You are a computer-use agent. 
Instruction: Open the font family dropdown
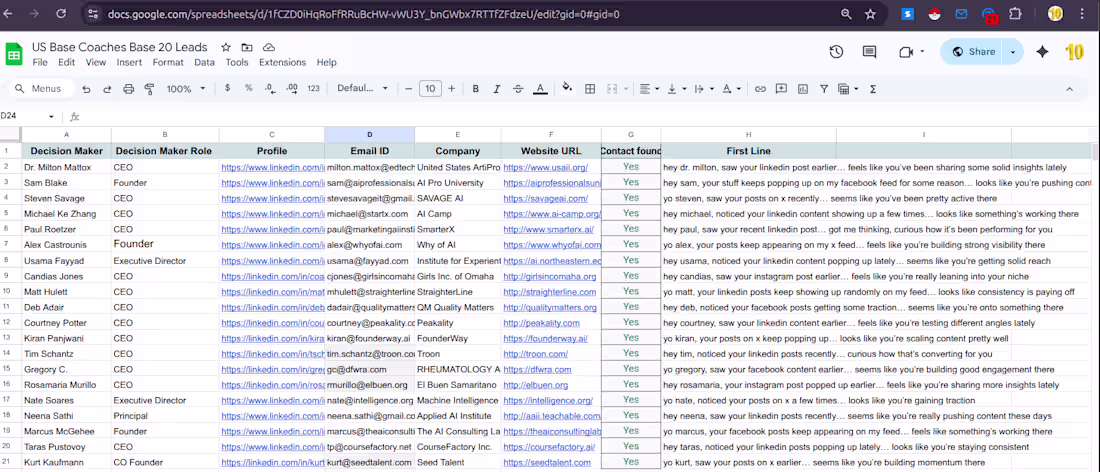click(363, 89)
